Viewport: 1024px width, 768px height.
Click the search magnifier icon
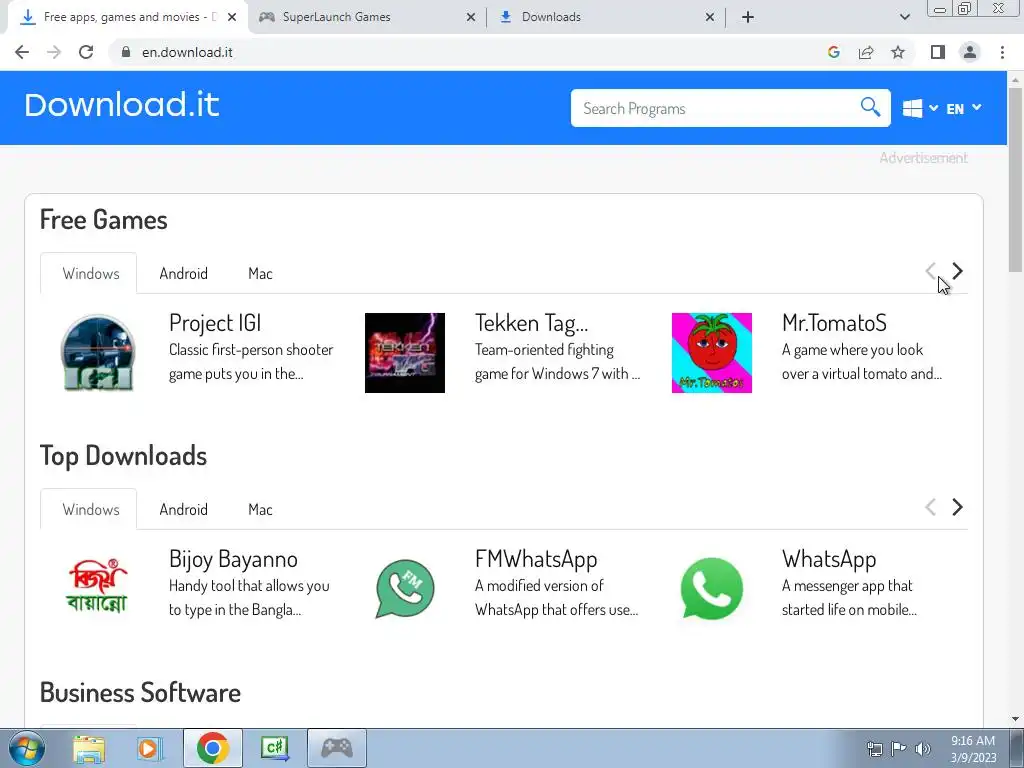(x=870, y=106)
